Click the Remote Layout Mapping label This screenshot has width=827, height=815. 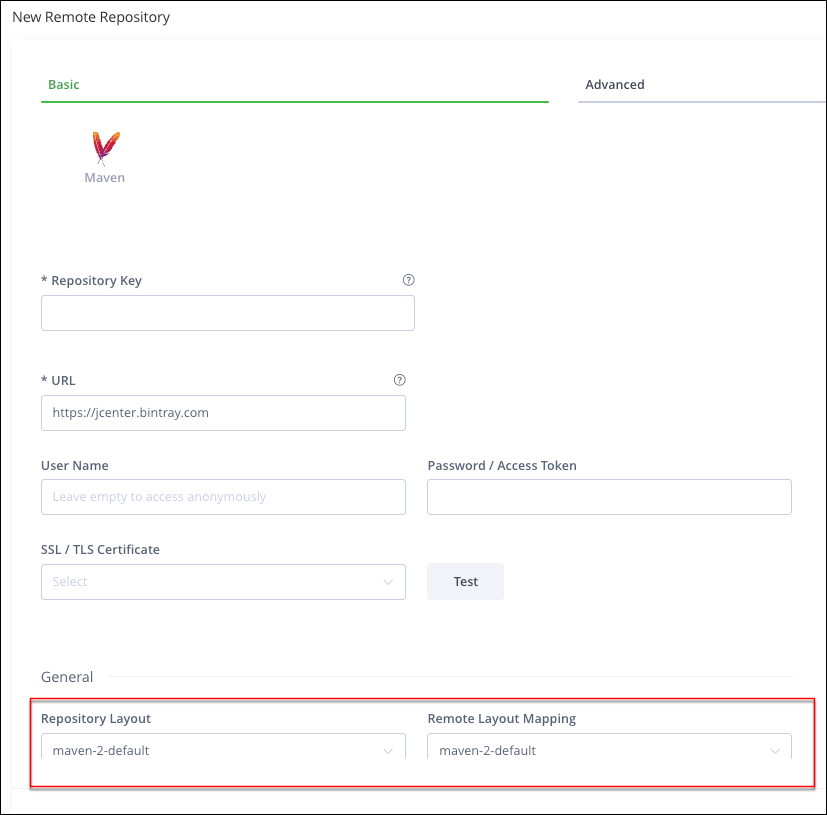(502, 718)
